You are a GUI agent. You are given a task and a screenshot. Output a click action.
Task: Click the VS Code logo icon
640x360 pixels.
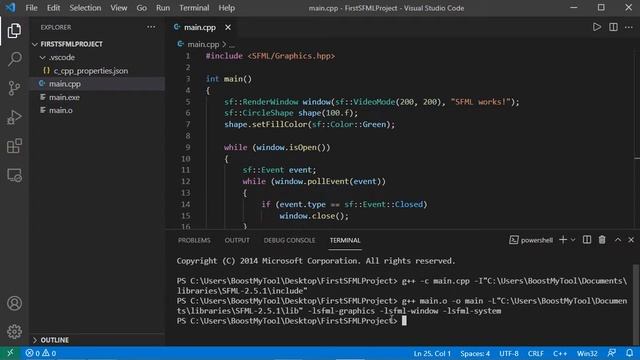10,8
